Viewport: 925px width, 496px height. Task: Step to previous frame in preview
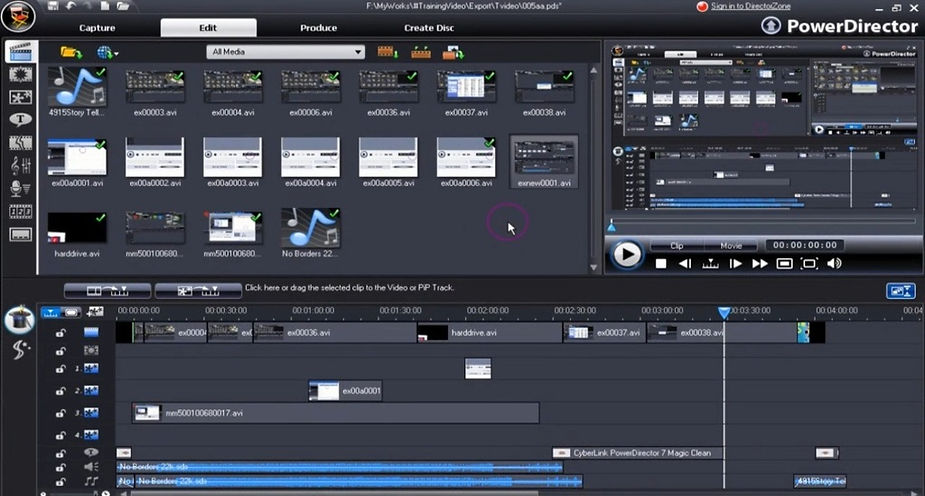point(685,264)
